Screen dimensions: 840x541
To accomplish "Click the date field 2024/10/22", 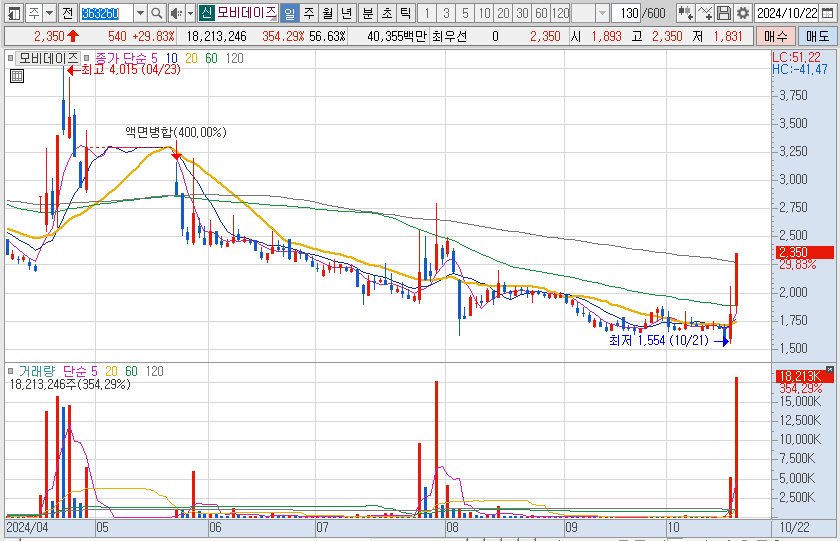I will tap(787, 13).
